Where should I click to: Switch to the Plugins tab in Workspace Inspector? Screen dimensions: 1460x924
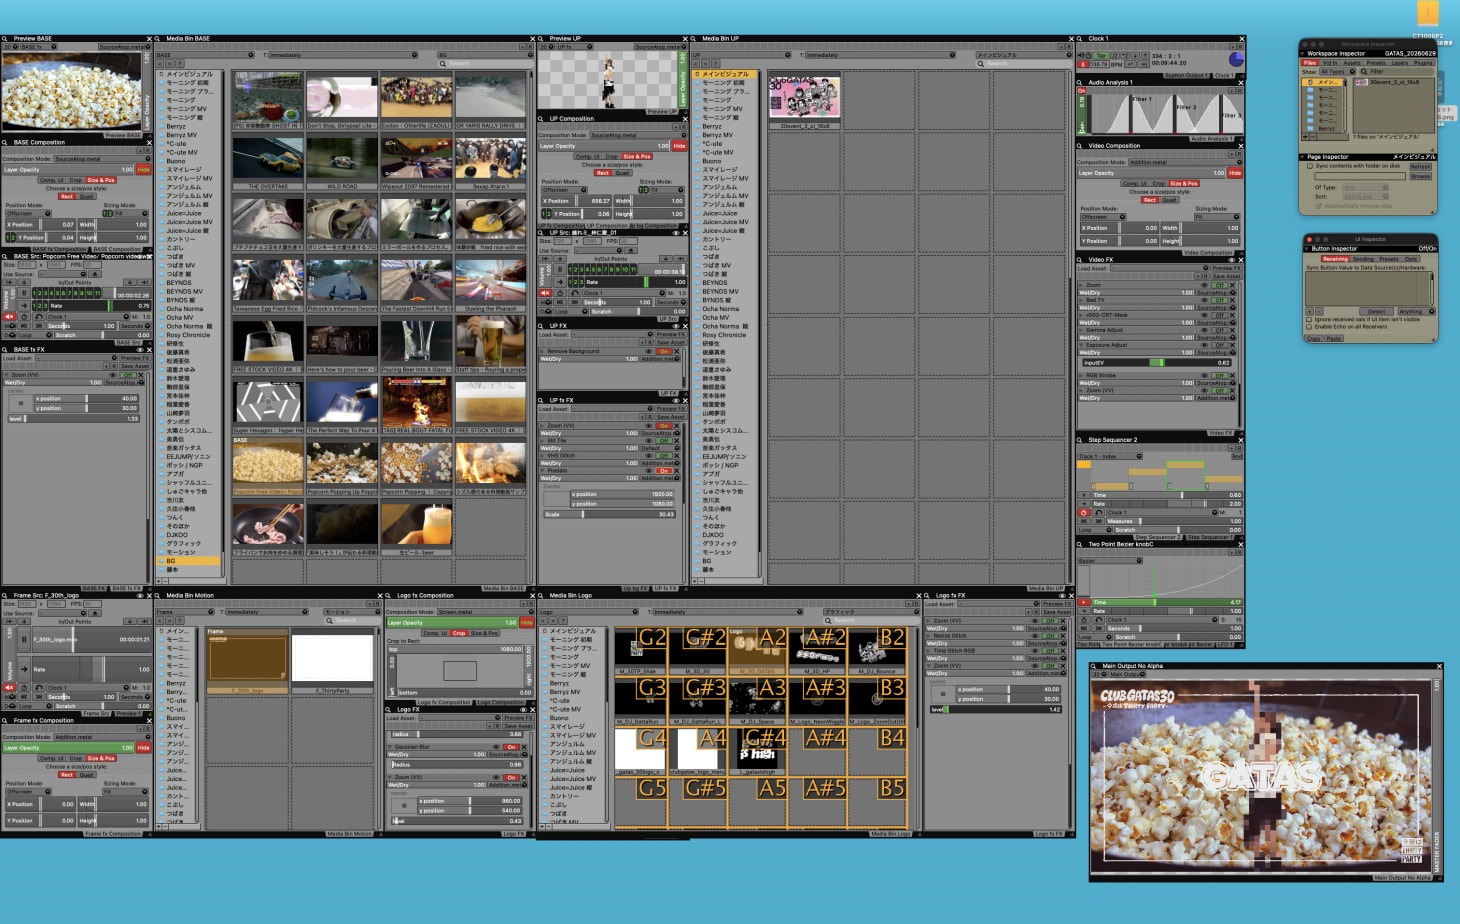[1423, 63]
